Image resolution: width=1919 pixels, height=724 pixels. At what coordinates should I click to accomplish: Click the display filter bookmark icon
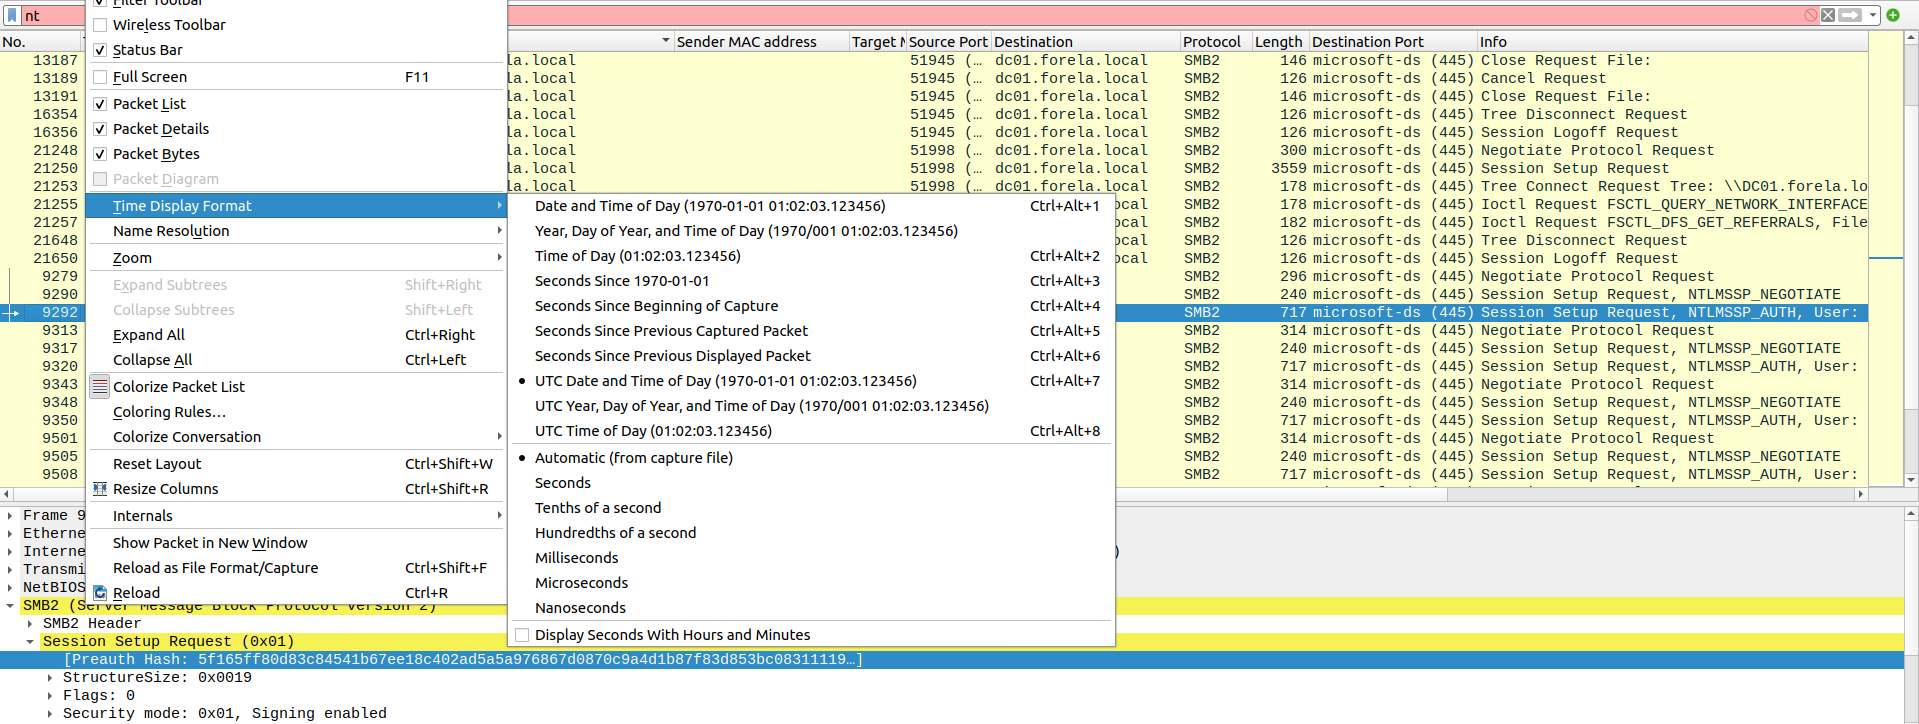(x=12, y=15)
